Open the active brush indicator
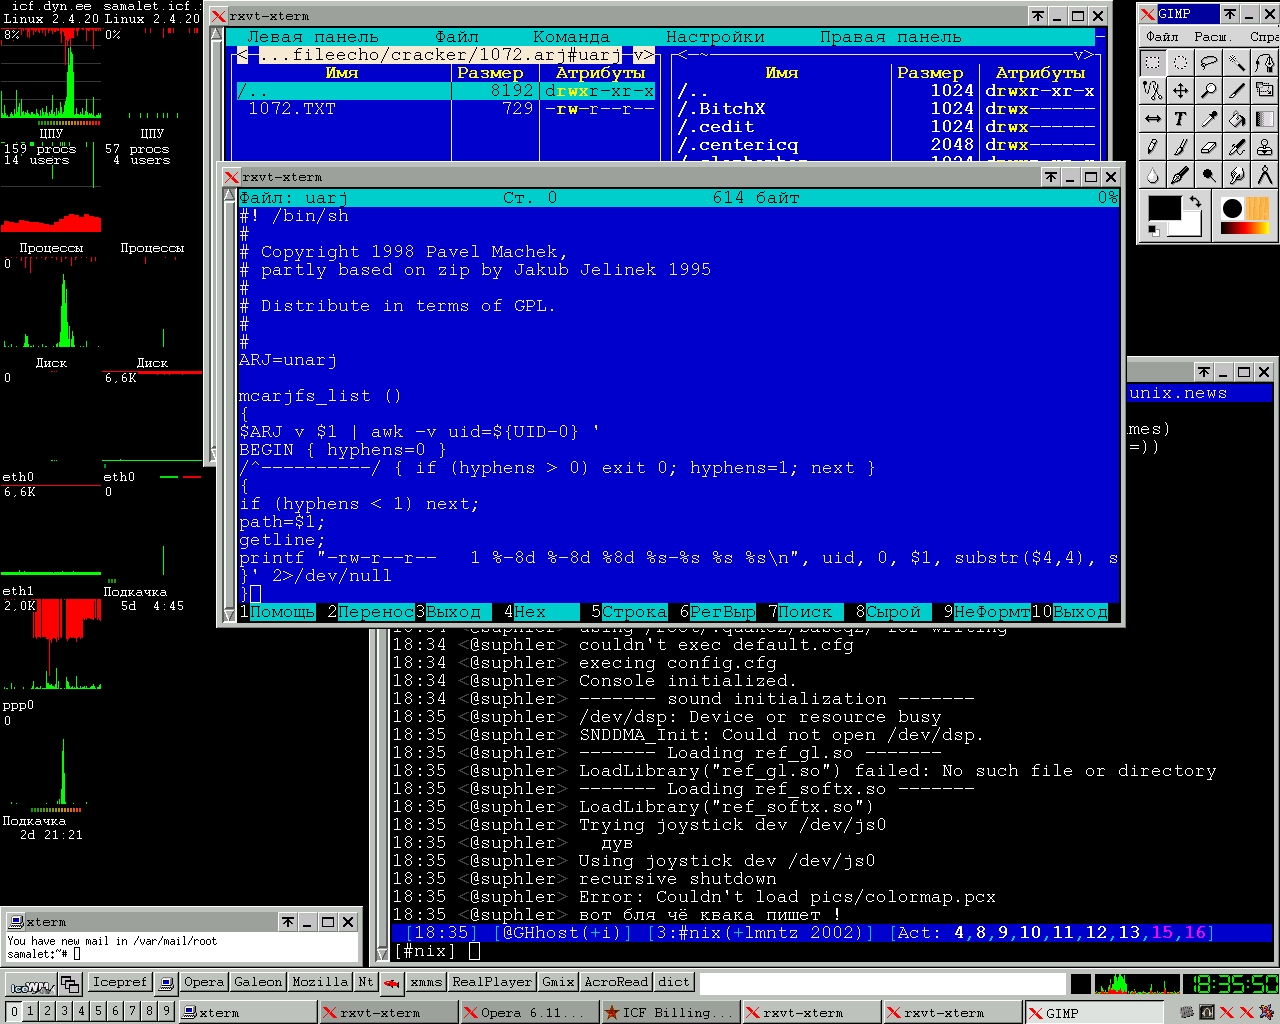This screenshot has width=1280, height=1024. 1232,208
